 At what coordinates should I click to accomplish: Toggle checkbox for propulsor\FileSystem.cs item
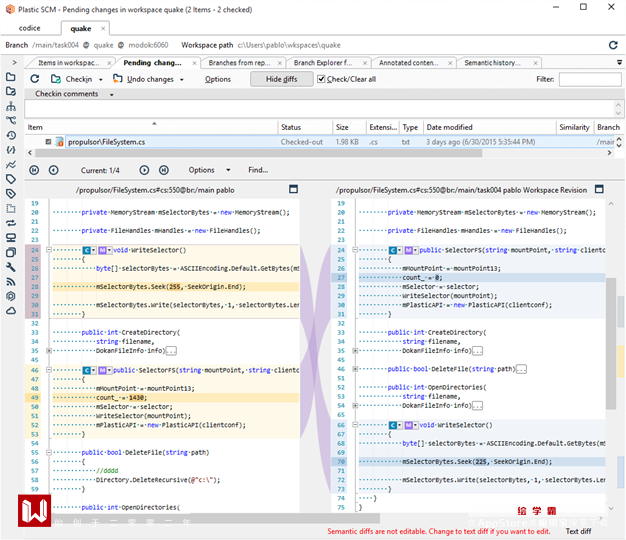48,142
